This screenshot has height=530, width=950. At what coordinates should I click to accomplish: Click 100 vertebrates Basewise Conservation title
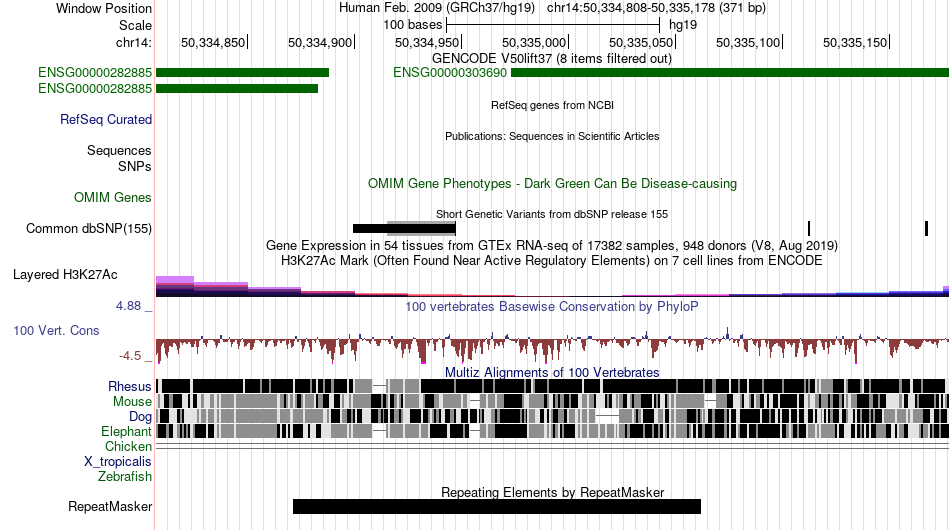(x=552, y=306)
